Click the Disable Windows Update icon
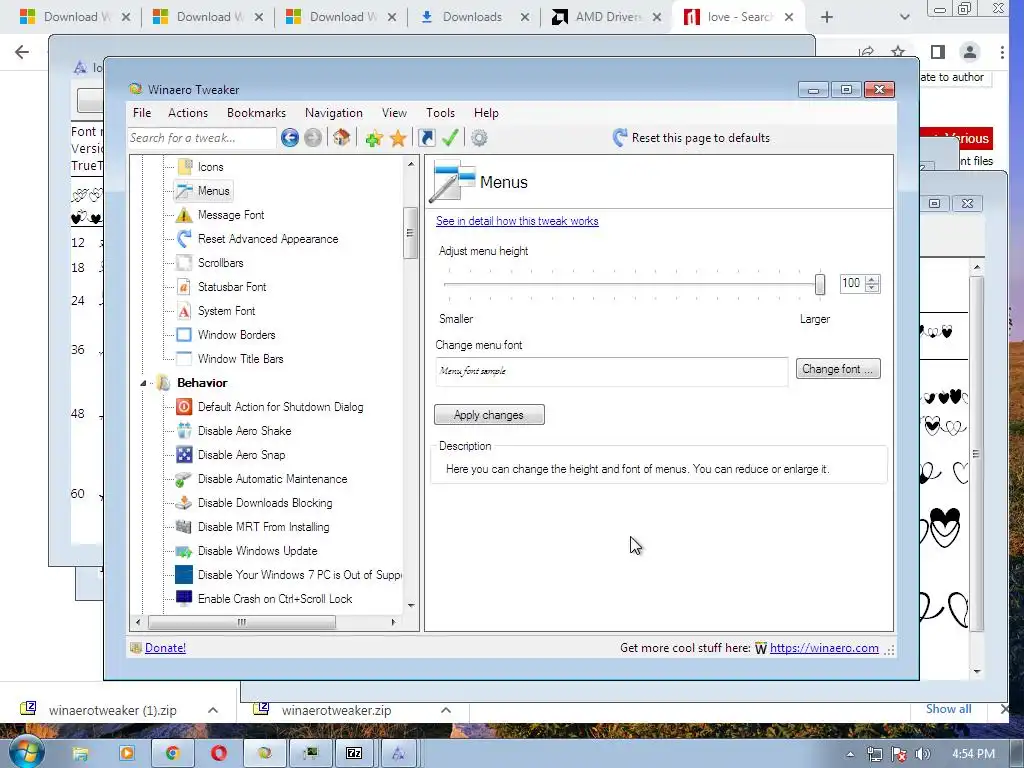 click(x=184, y=551)
